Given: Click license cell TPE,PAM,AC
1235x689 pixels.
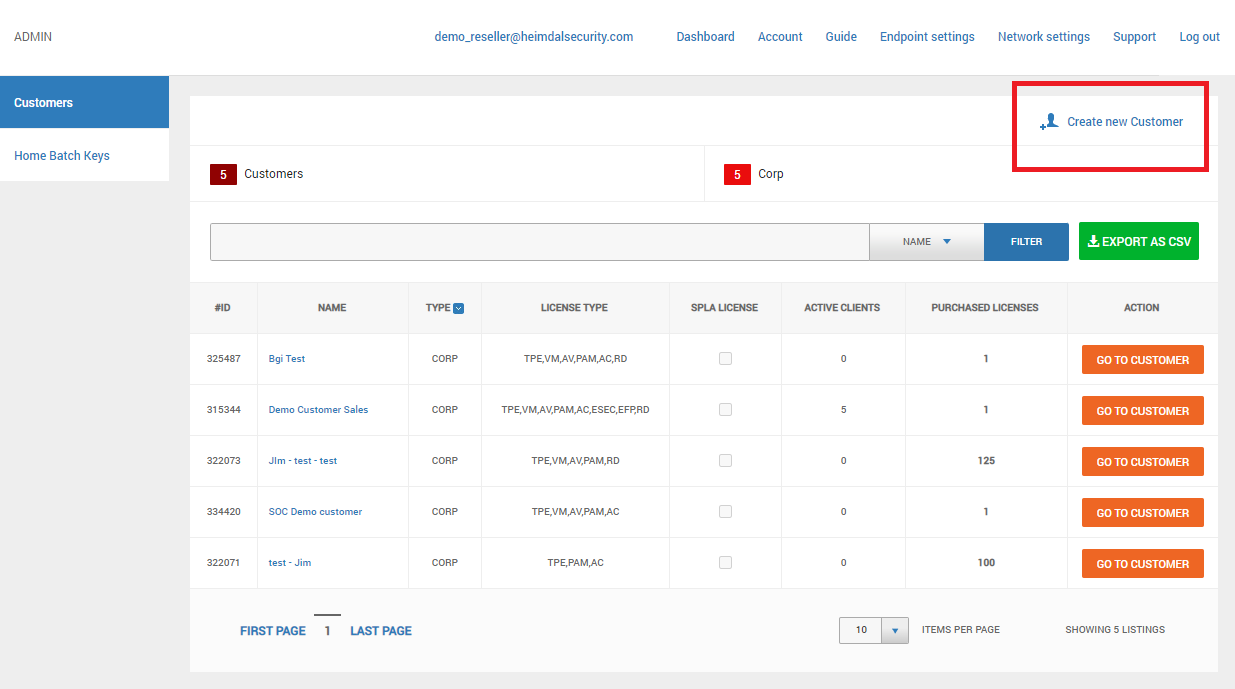Looking at the screenshot, I should coord(575,563).
